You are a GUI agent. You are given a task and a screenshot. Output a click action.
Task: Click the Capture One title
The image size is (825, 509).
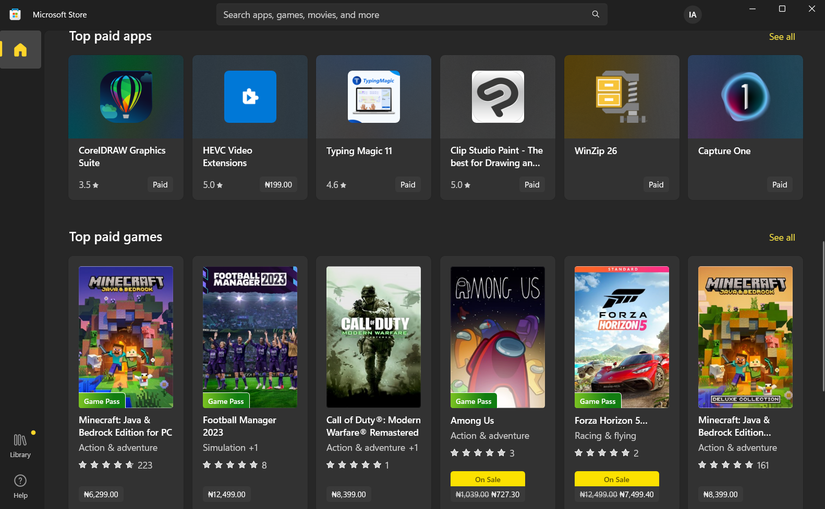tap(725, 151)
